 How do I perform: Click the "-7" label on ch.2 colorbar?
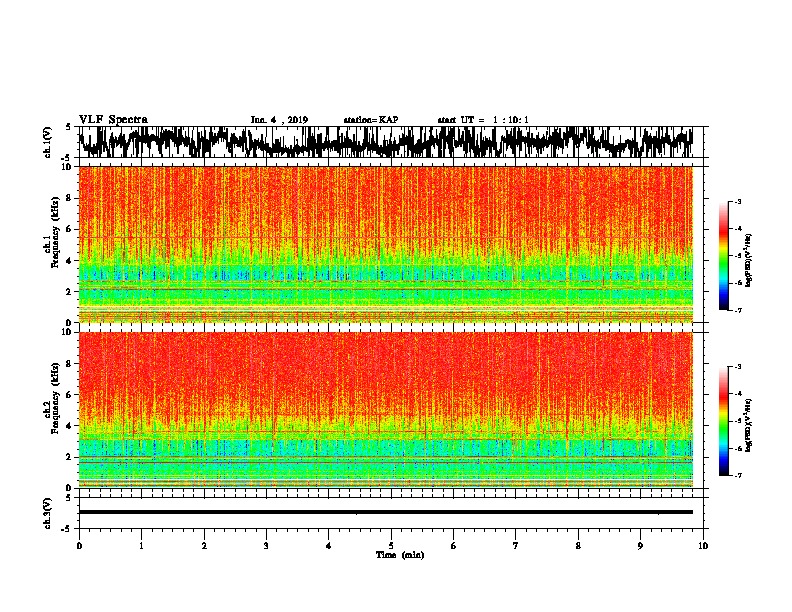737,476
